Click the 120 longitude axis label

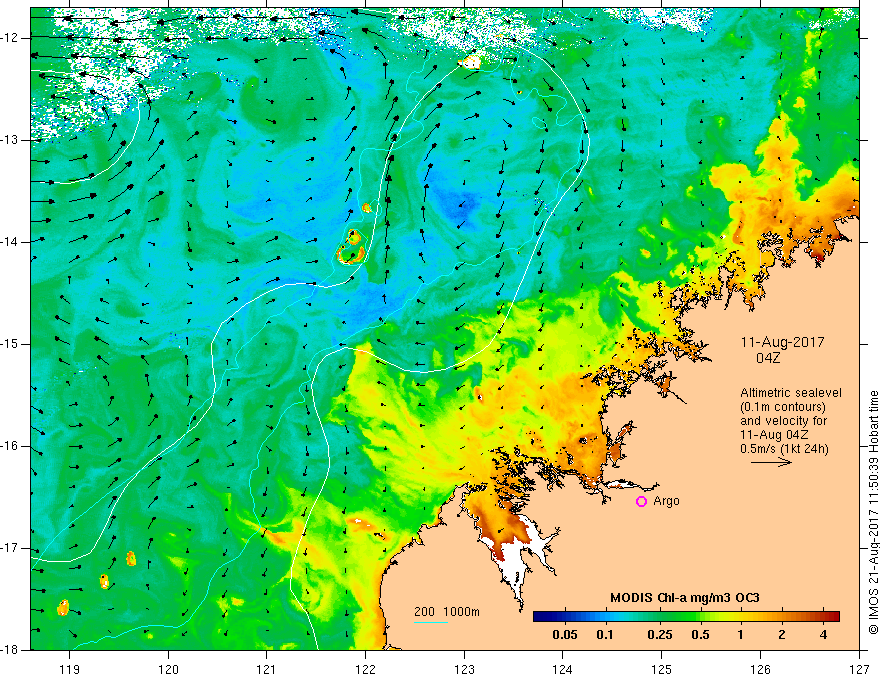tap(168, 669)
